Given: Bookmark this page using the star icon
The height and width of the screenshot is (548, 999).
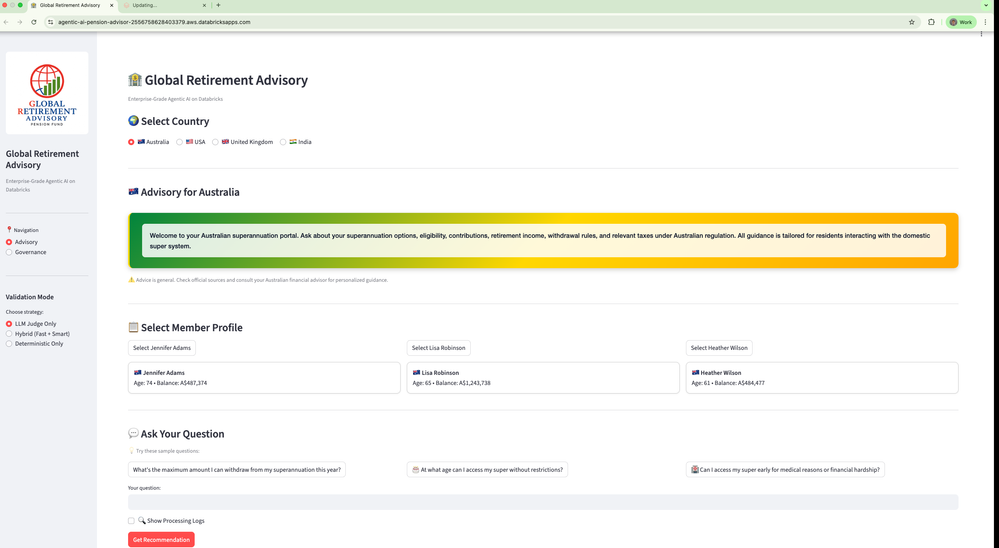Looking at the screenshot, I should pyautogui.click(x=911, y=22).
